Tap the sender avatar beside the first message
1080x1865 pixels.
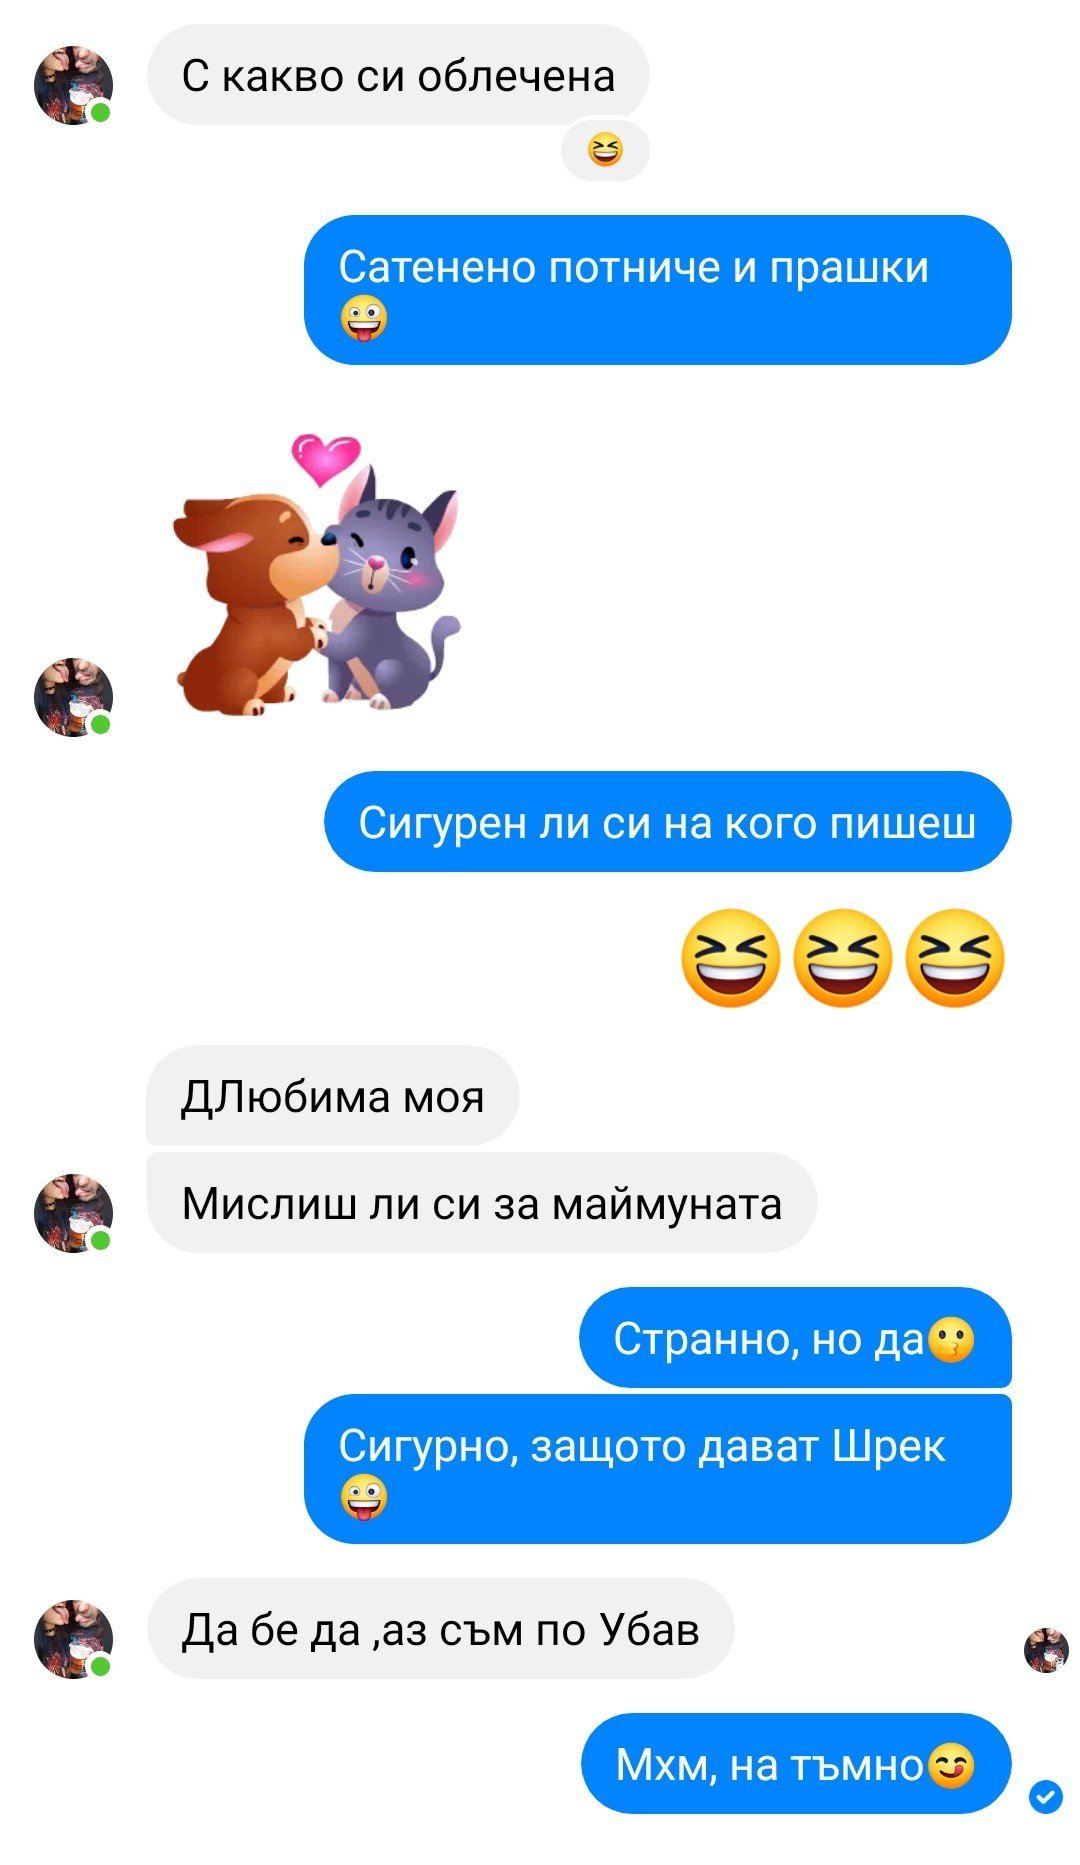[x=73, y=85]
